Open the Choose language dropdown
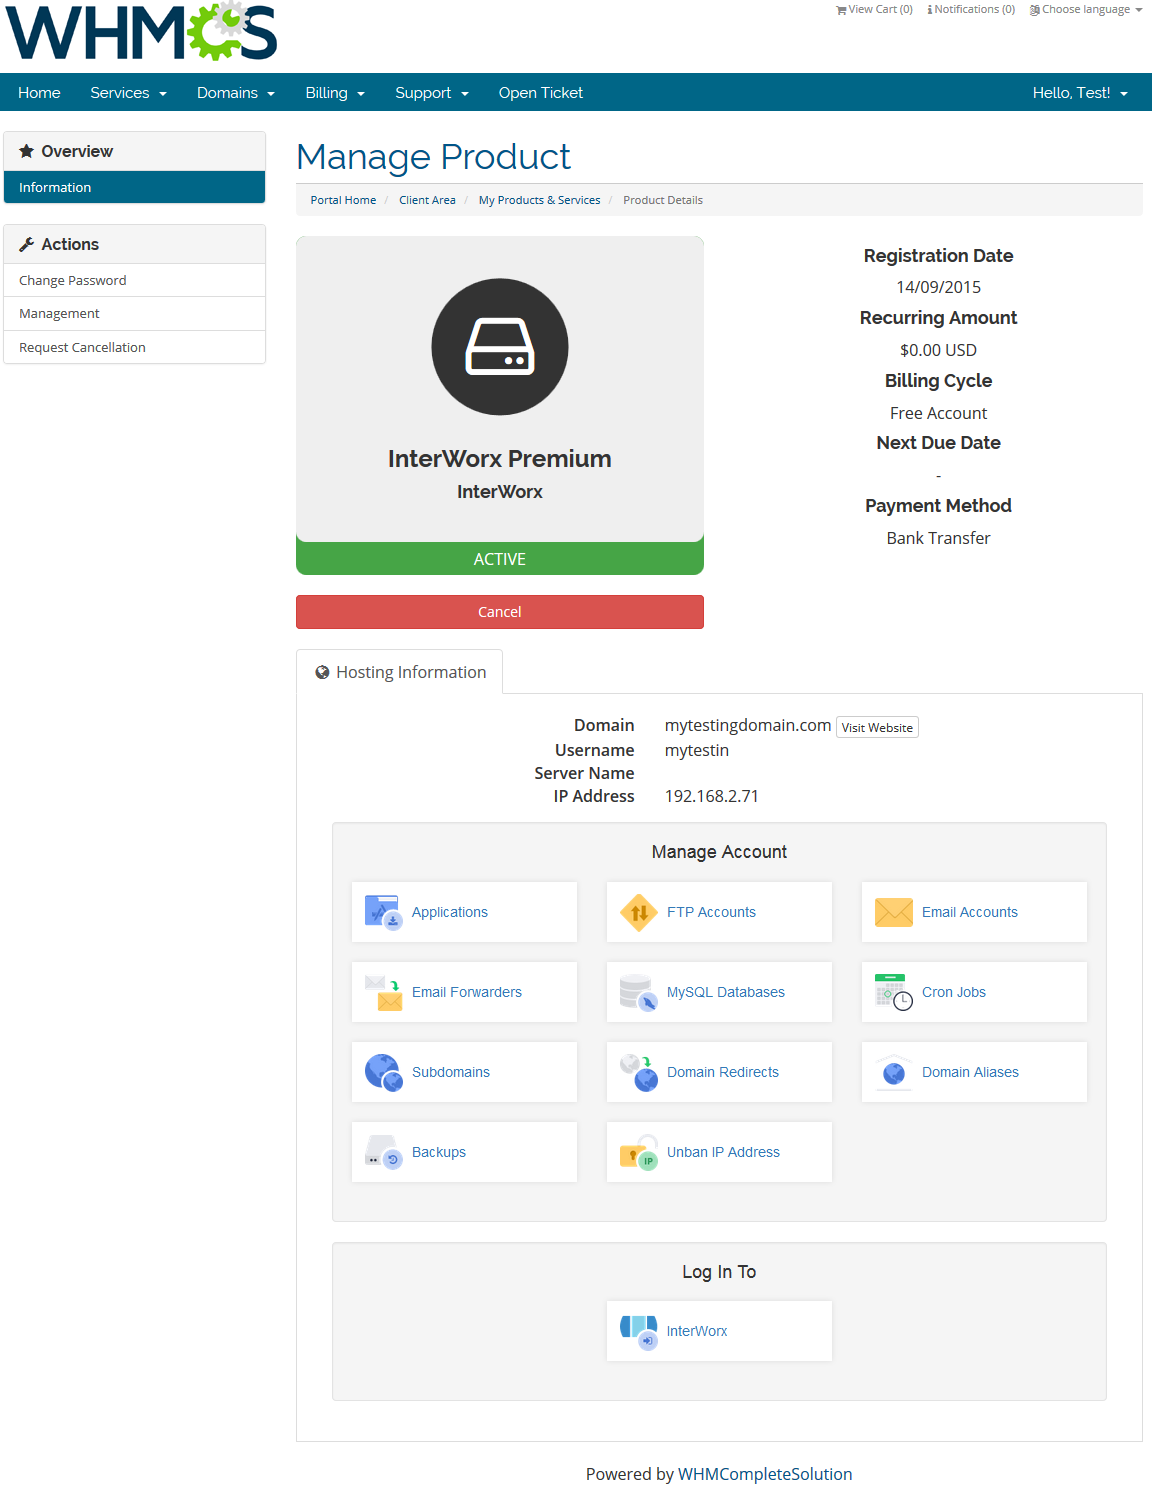Image resolution: width=1152 pixels, height=1488 pixels. click(x=1086, y=10)
